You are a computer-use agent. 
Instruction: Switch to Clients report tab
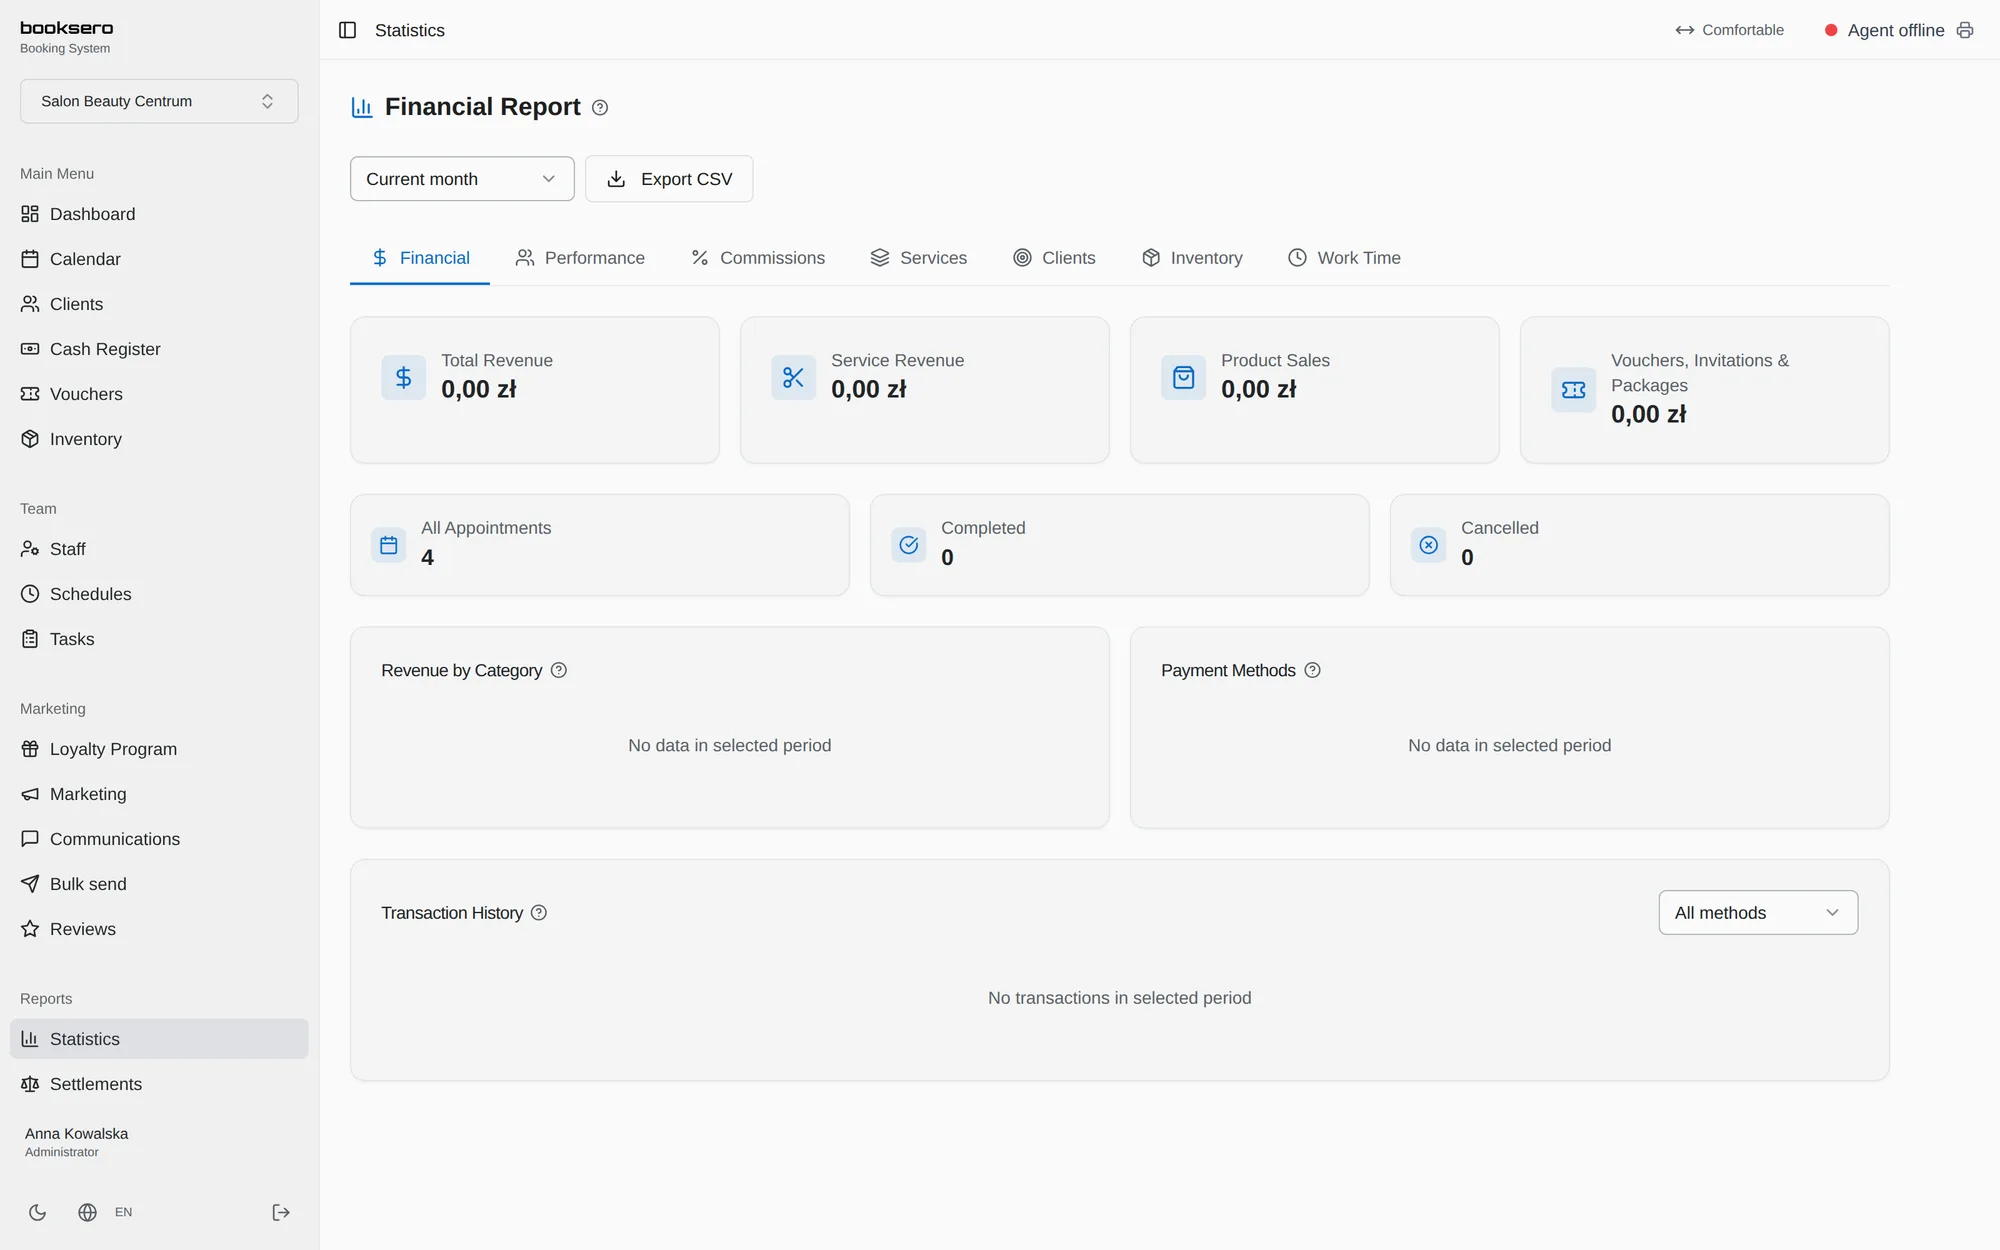tap(1054, 258)
